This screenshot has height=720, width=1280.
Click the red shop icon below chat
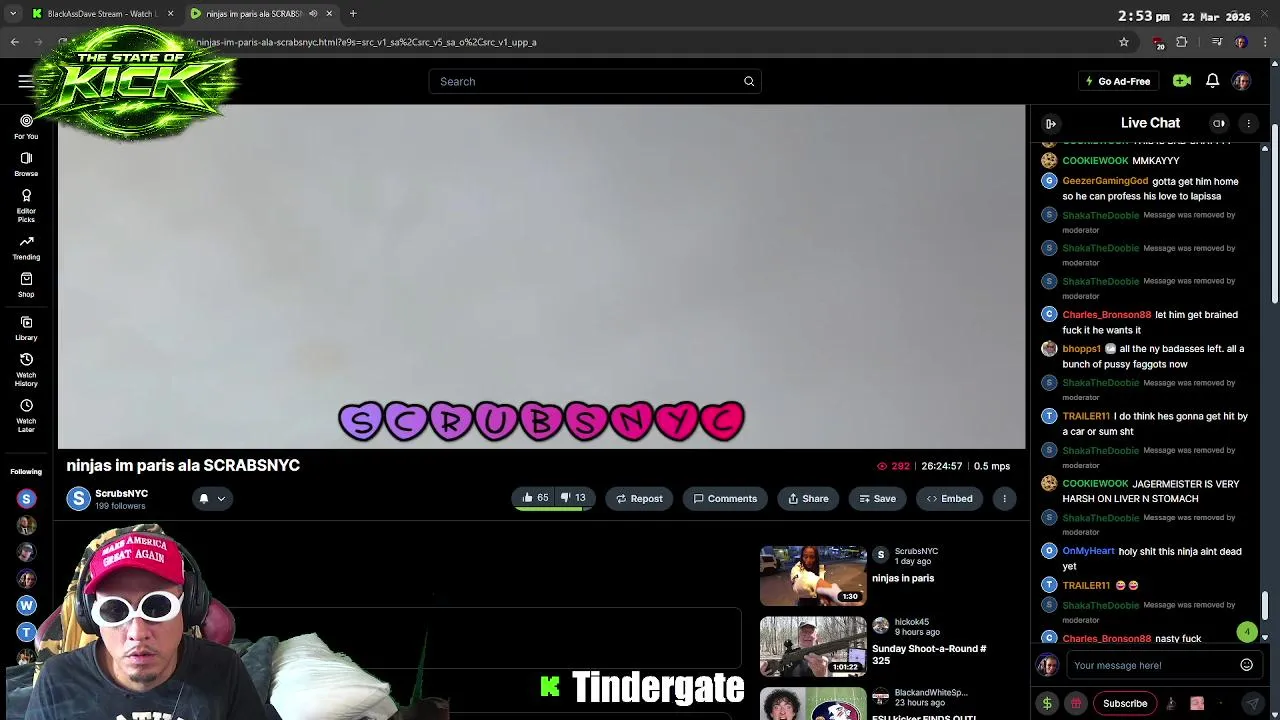click(1076, 703)
